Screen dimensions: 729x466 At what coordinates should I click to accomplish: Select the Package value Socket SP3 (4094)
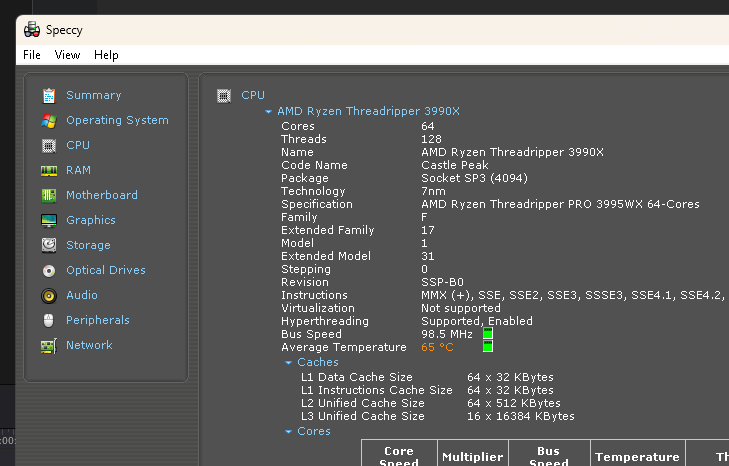(x=474, y=178)
